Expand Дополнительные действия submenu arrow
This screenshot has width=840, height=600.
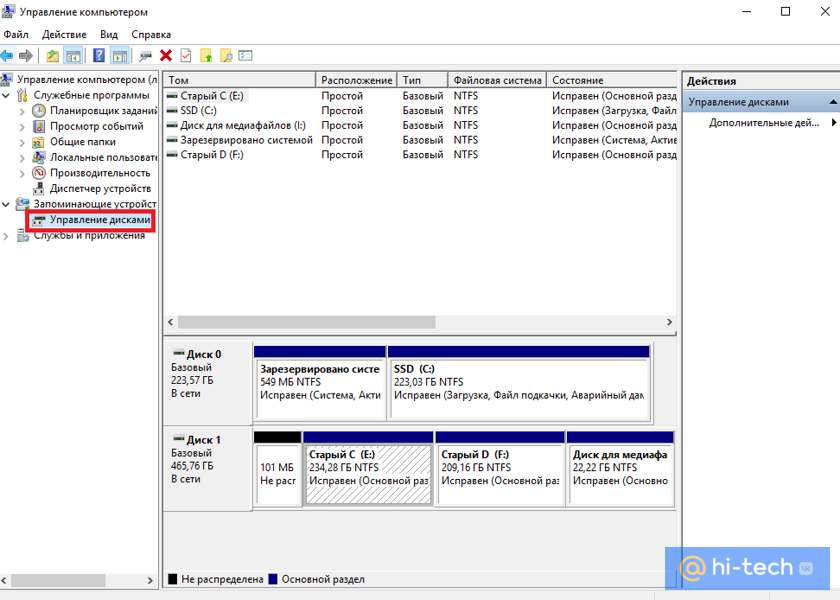(833, 123)
